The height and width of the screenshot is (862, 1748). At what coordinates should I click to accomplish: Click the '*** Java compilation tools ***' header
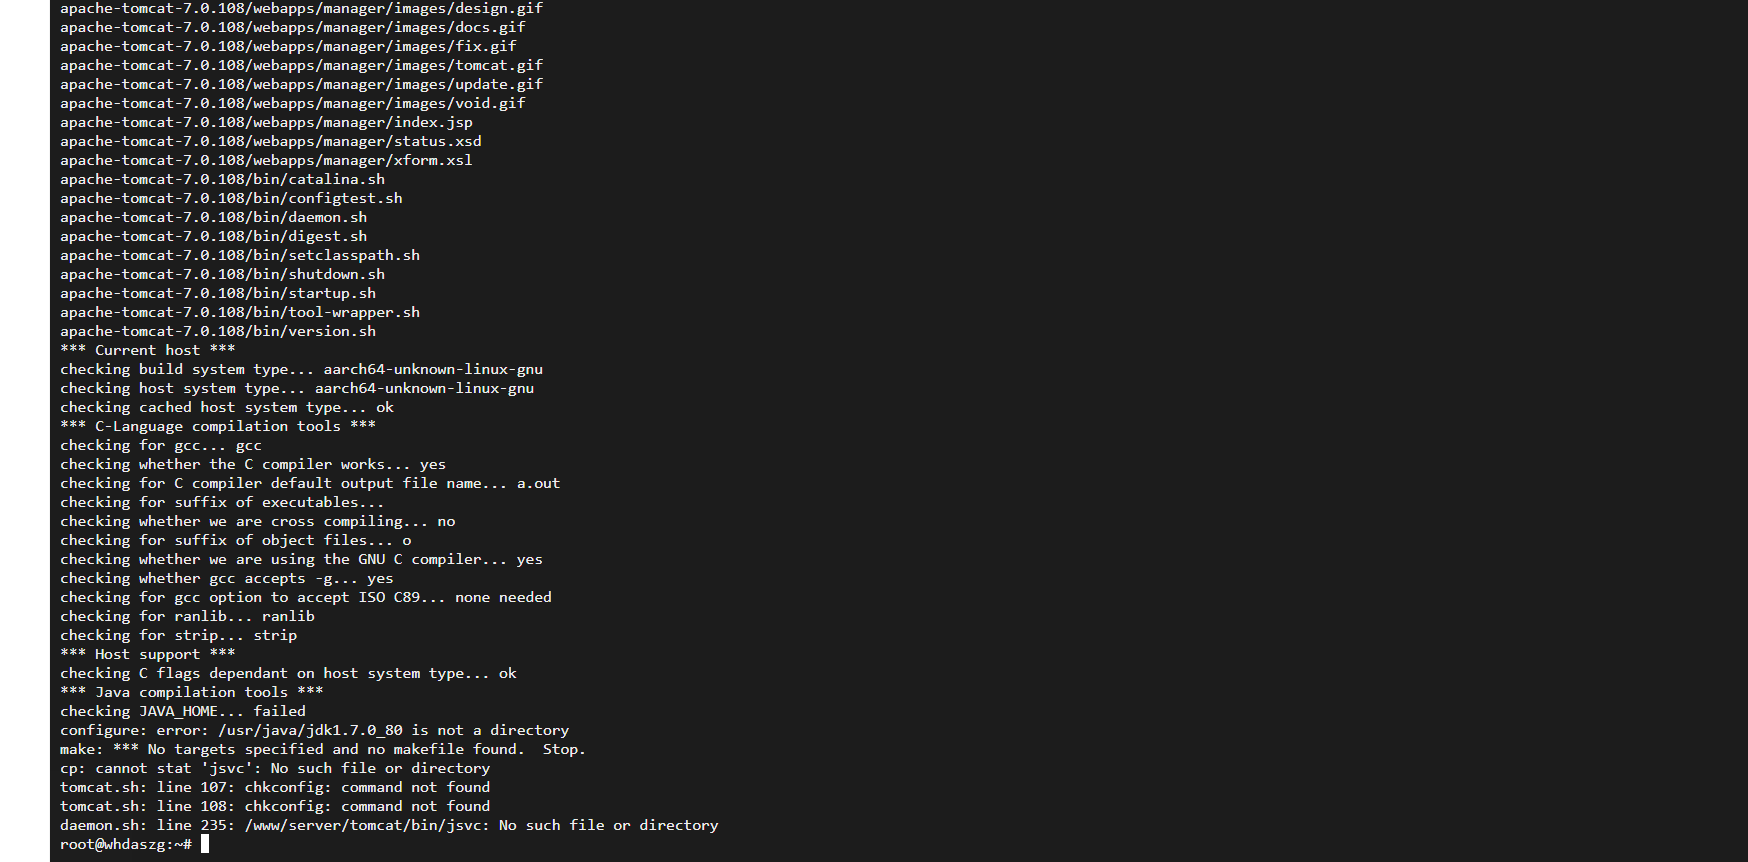pos(192,692)
